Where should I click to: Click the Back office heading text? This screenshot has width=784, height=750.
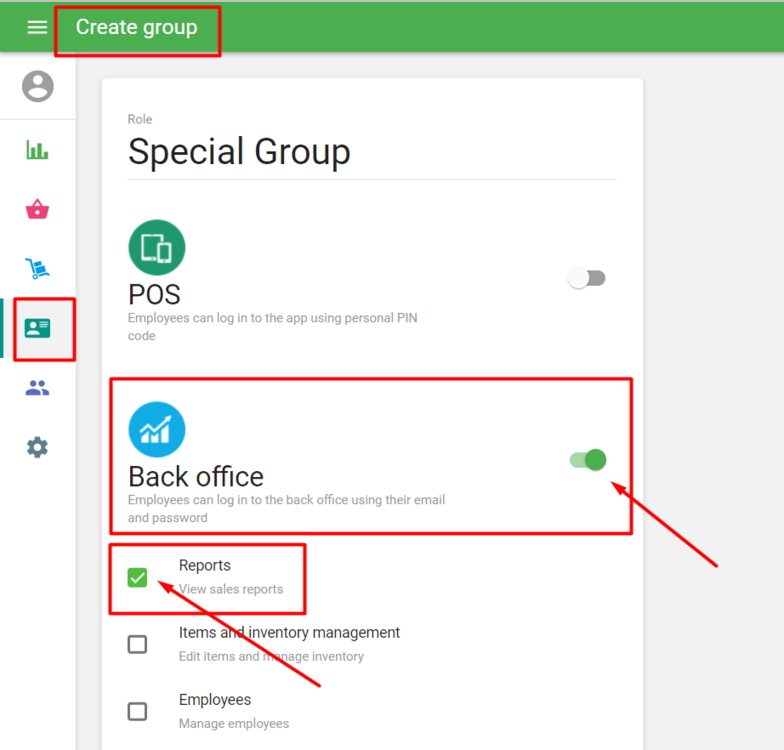(196, 476)
